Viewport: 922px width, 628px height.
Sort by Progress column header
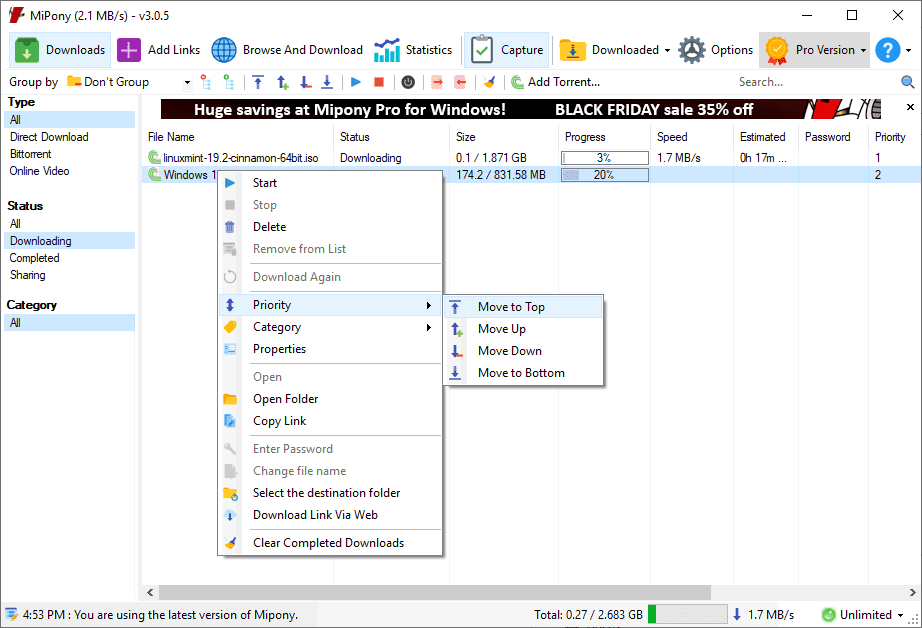point(604,137)
